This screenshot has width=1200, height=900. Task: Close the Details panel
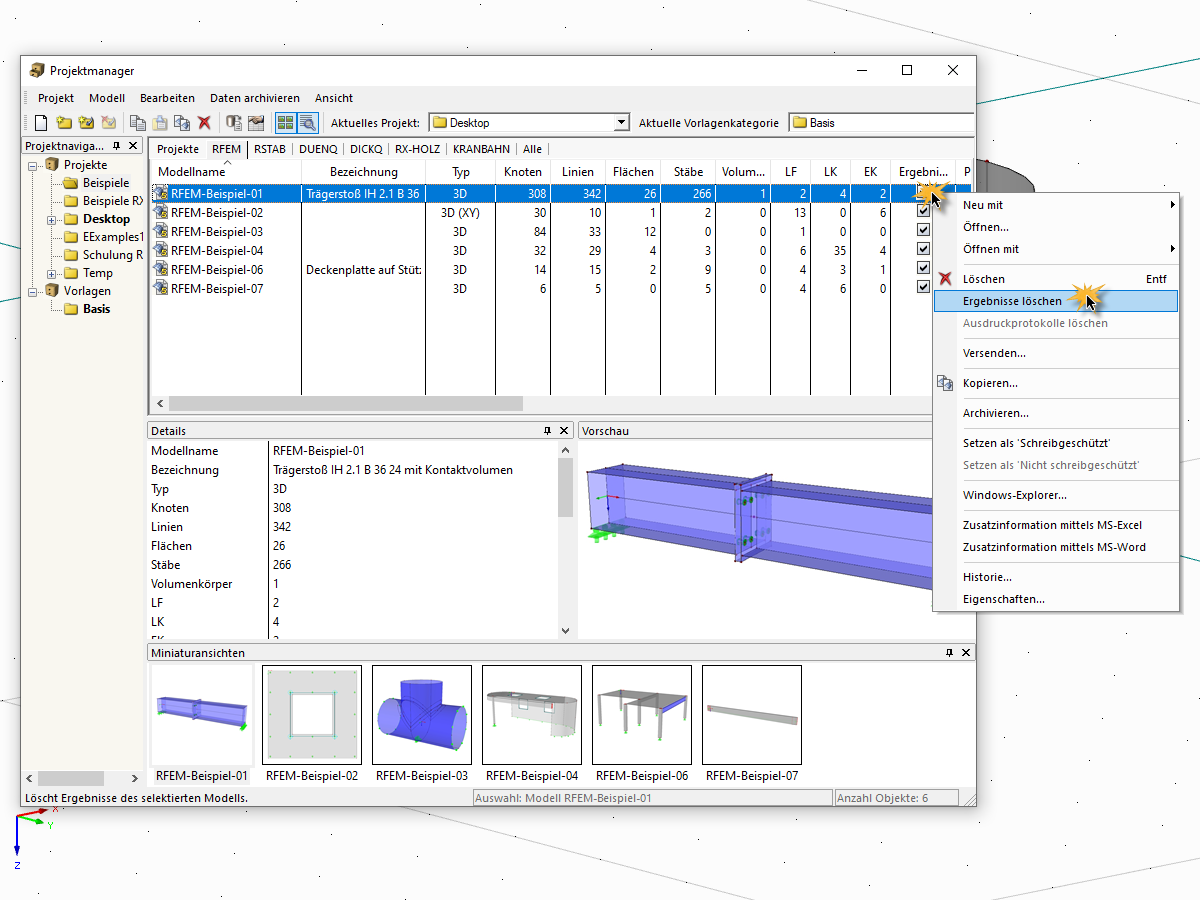(564, 431)
